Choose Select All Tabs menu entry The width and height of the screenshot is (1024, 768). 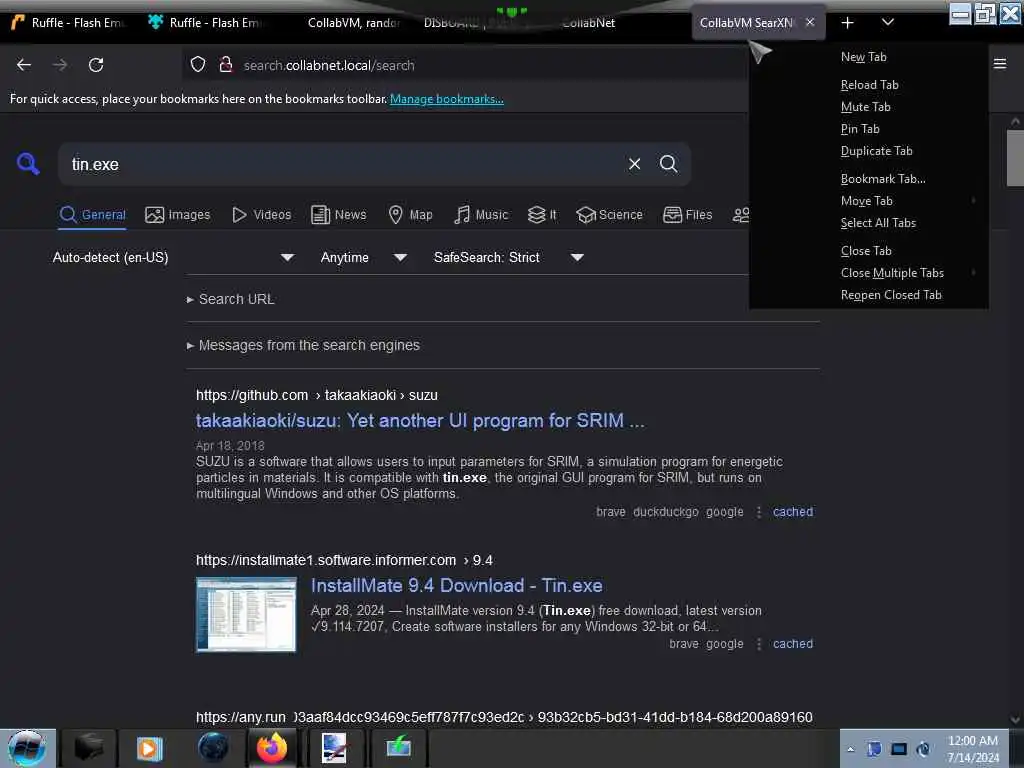(869, 223)
